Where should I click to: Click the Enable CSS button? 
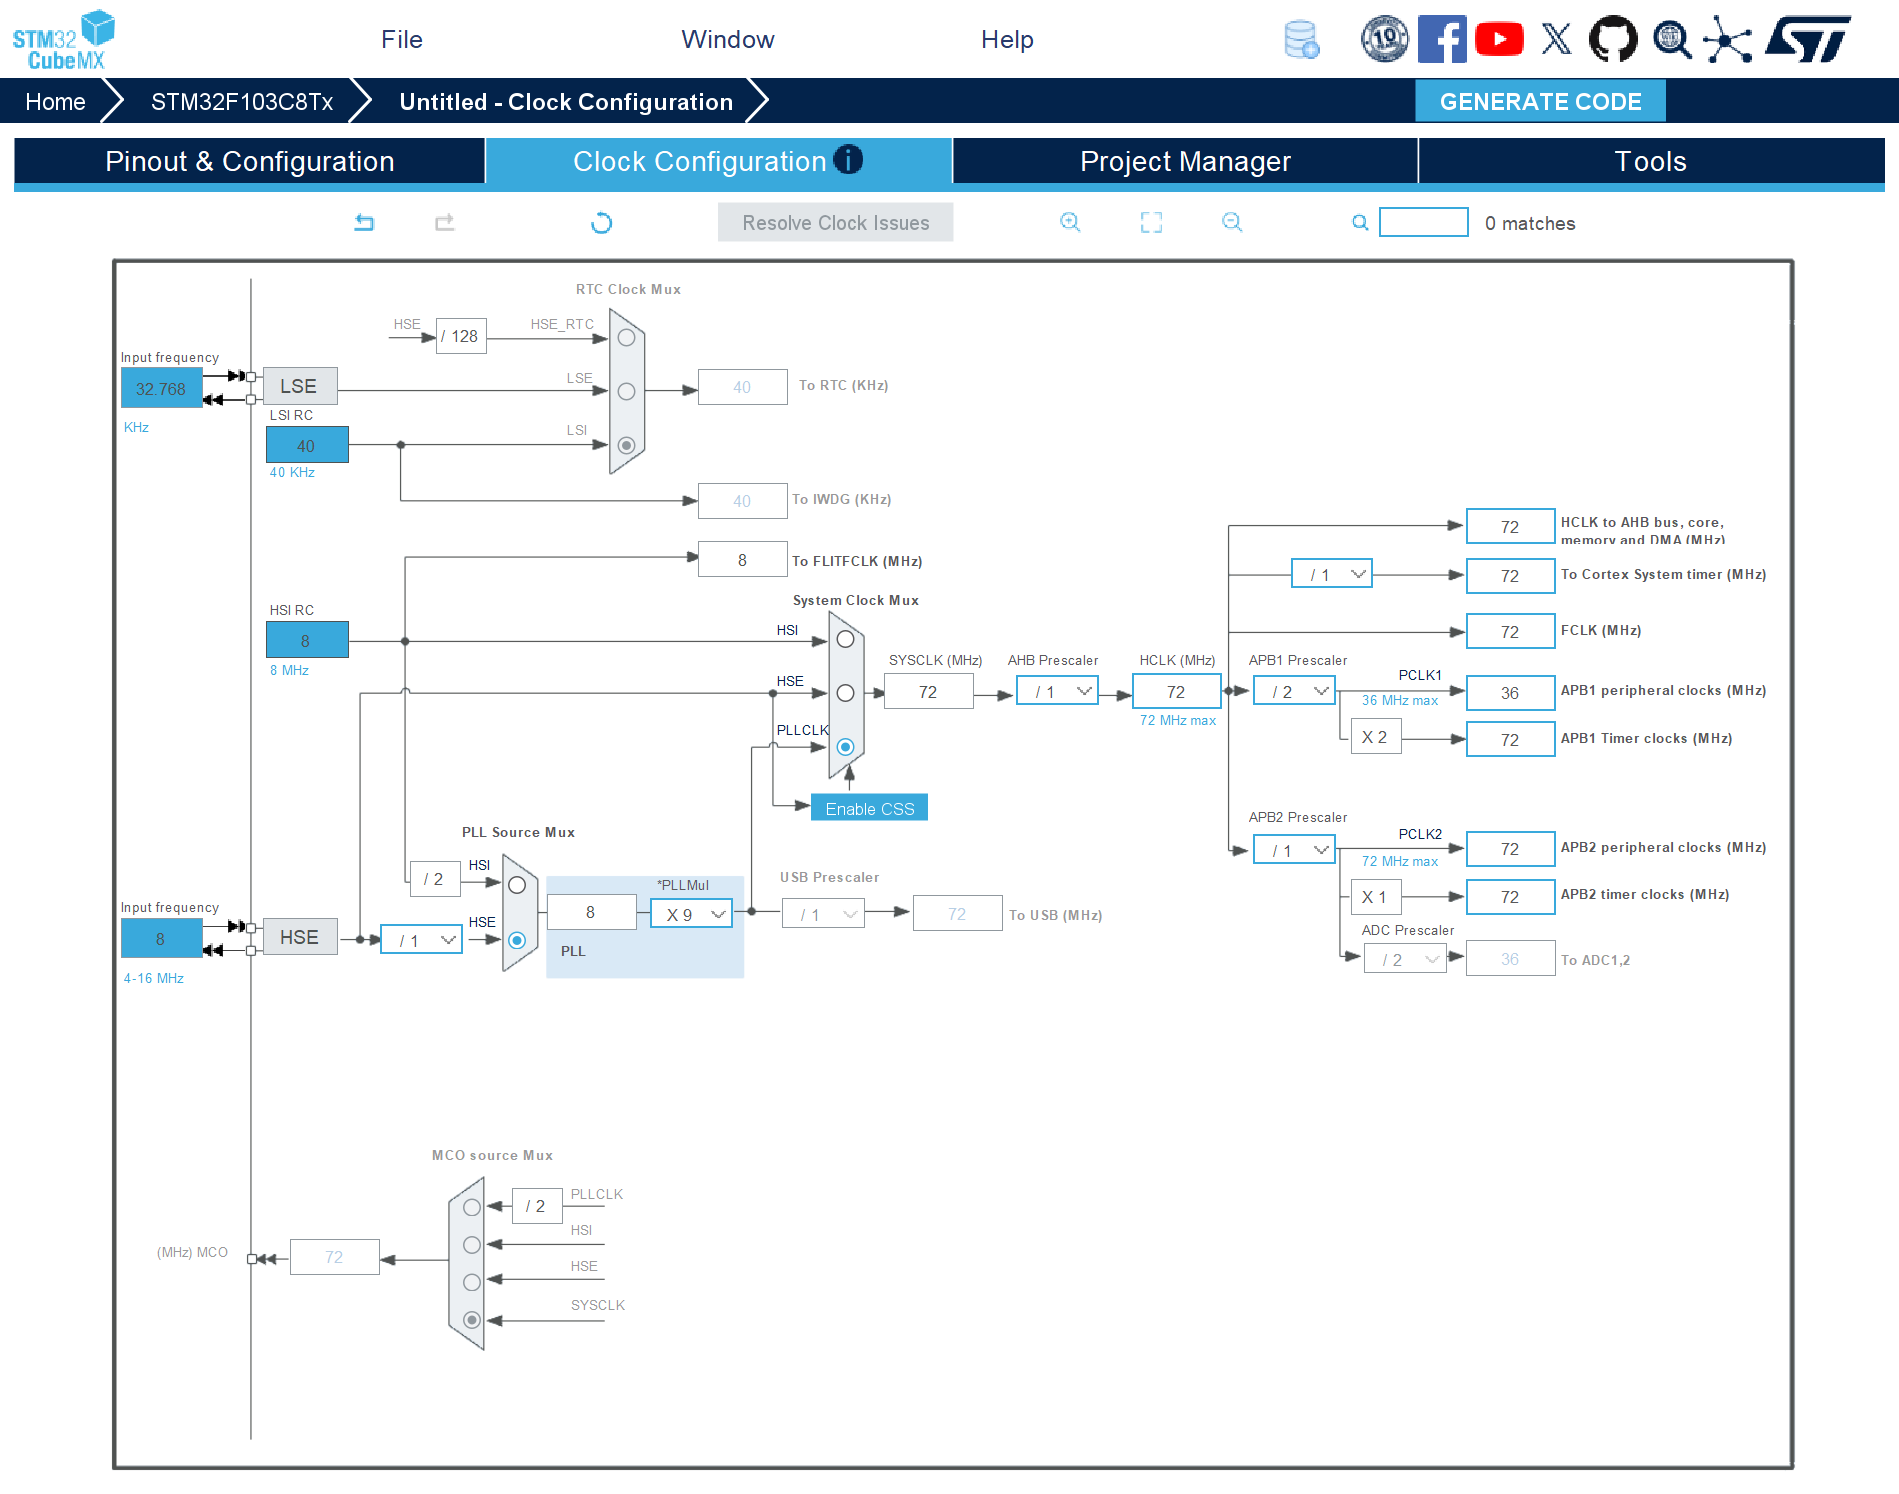click(x=869, y=808)
